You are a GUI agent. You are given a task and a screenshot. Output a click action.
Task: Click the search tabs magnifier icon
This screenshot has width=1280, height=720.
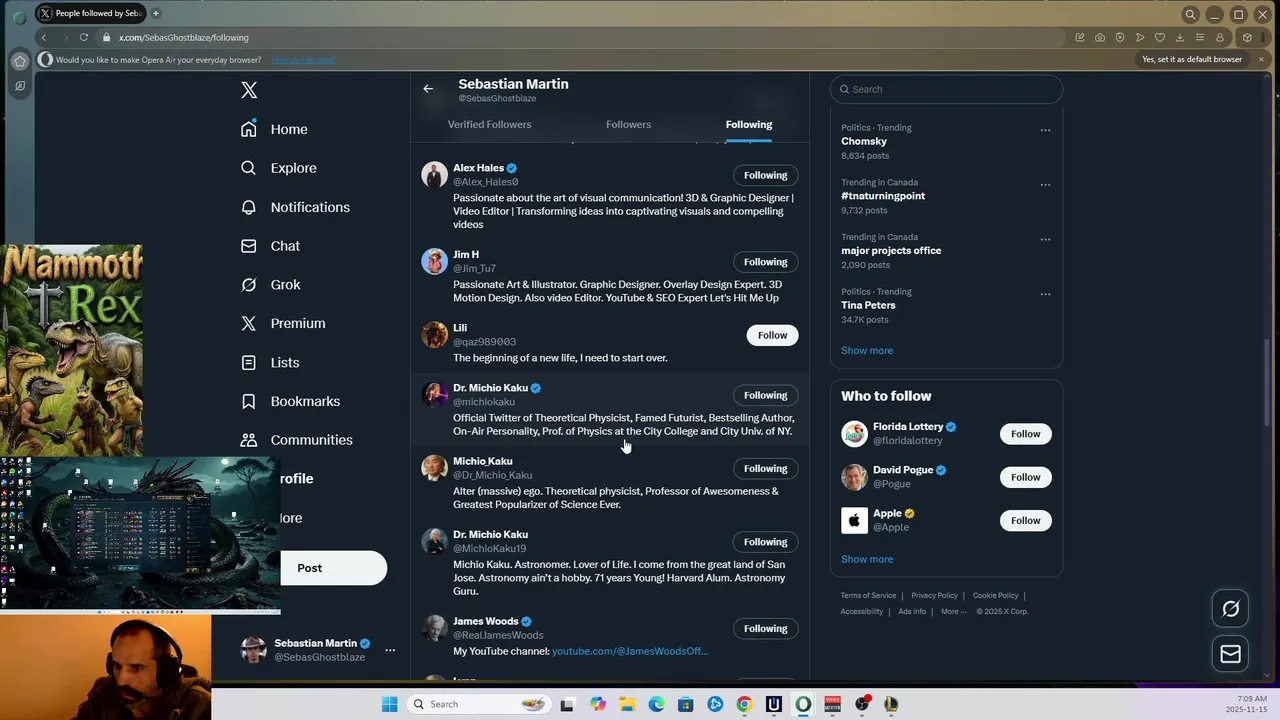click(1190, 14)
